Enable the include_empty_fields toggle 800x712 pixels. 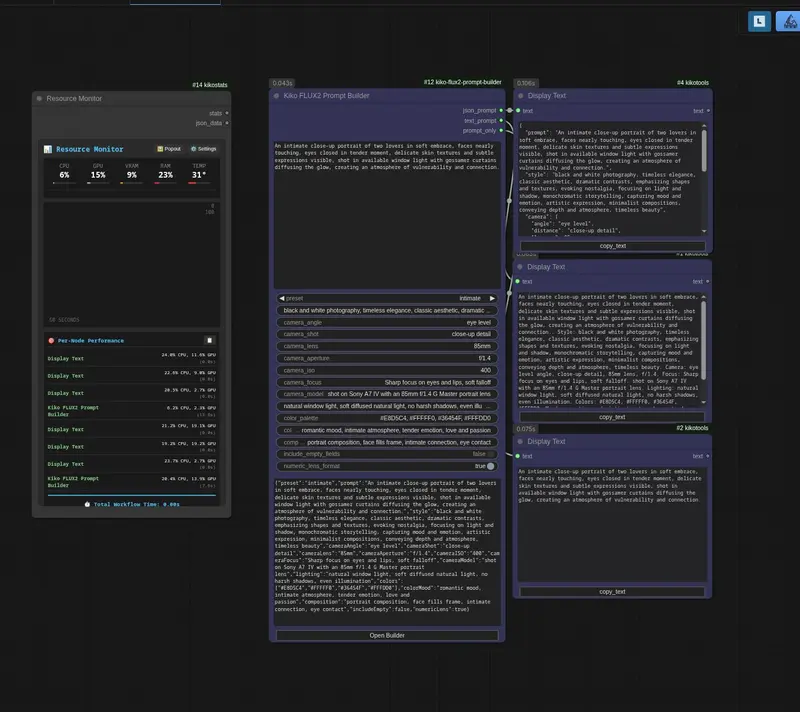pos(491,453)
